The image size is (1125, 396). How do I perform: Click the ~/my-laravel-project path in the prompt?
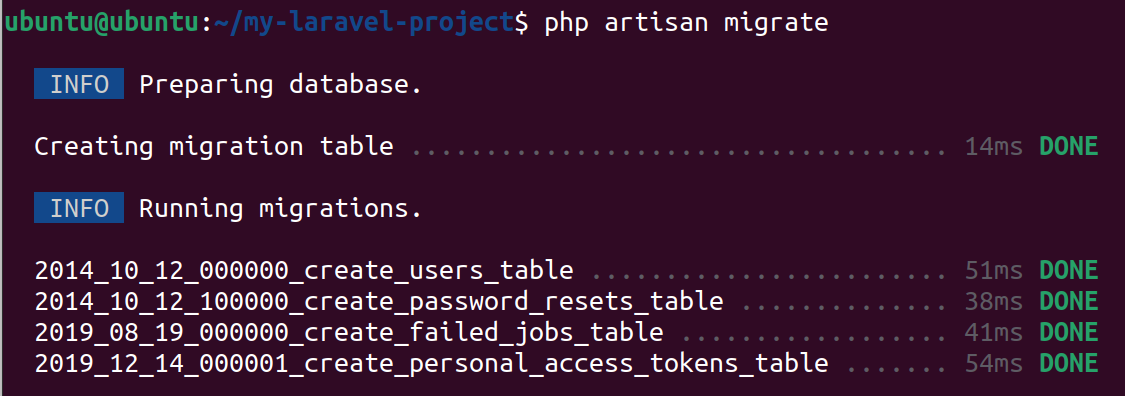365,23
